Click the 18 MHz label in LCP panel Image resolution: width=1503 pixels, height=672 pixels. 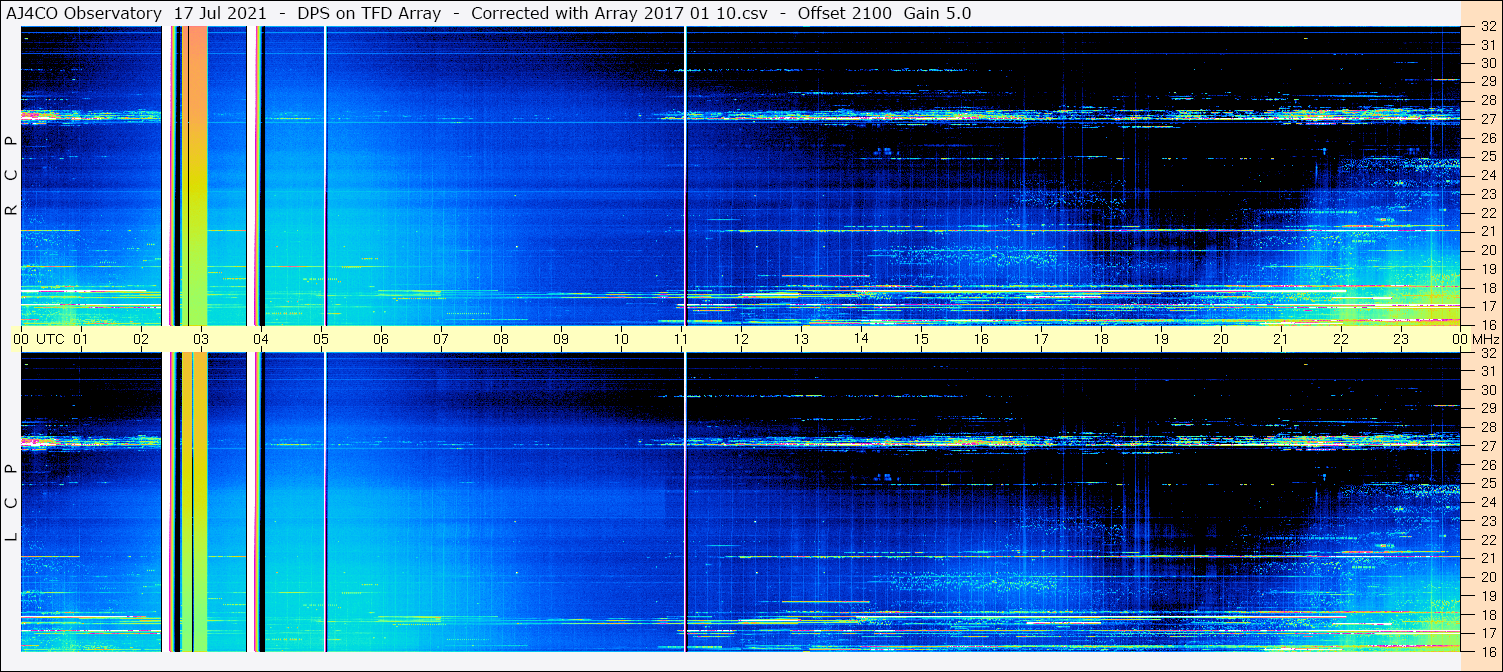tap(1487, 614)
